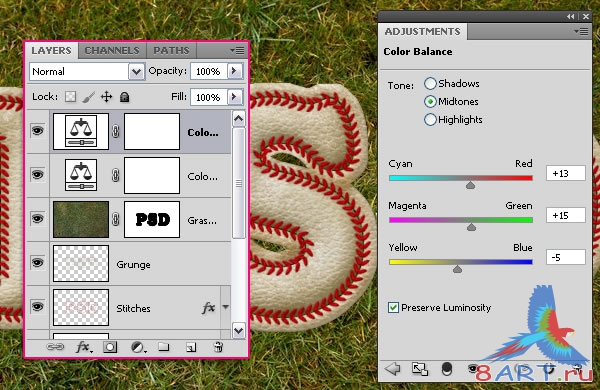Select Color Balance icon on top layer
This screenshot has height=390, width=600.
coord(81,131)
